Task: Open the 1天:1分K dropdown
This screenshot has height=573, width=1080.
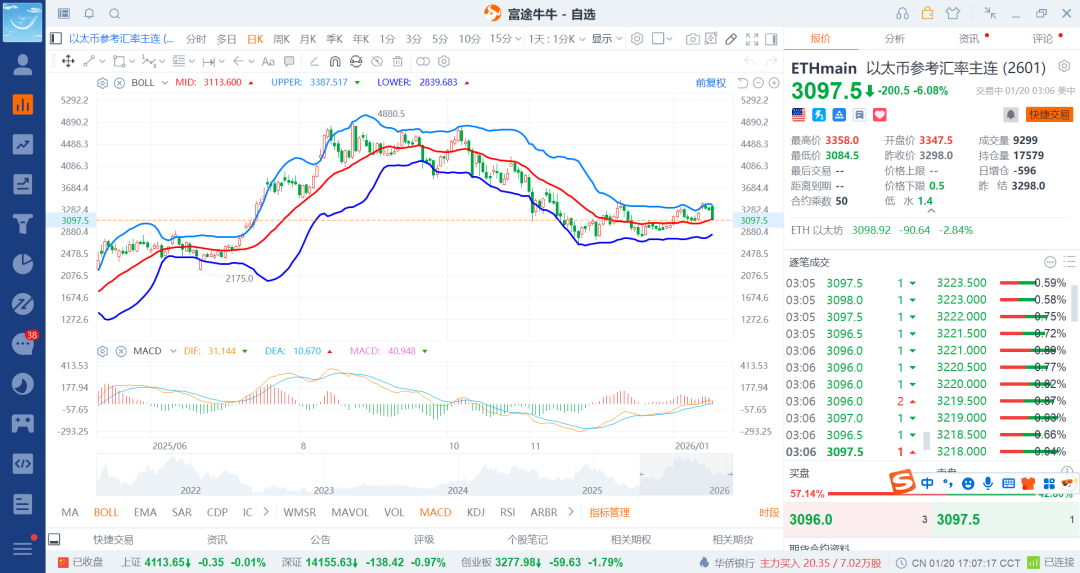Action: point(557,39)
